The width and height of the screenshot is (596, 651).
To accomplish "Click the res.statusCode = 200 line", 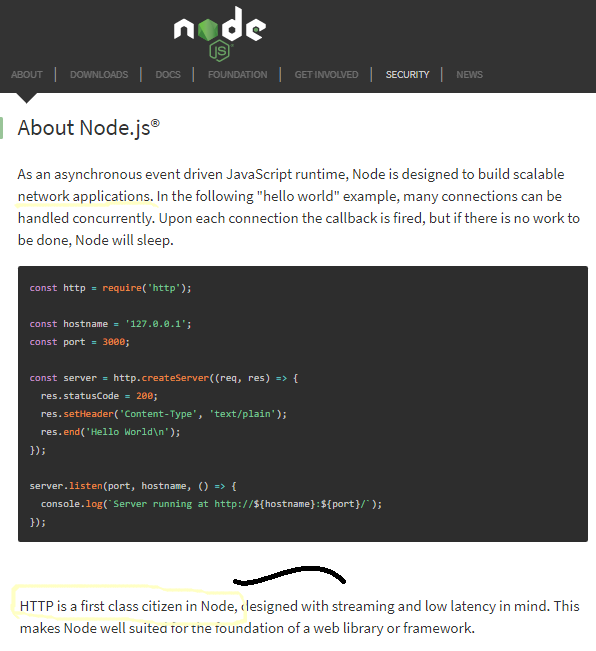I will point(99,396).
